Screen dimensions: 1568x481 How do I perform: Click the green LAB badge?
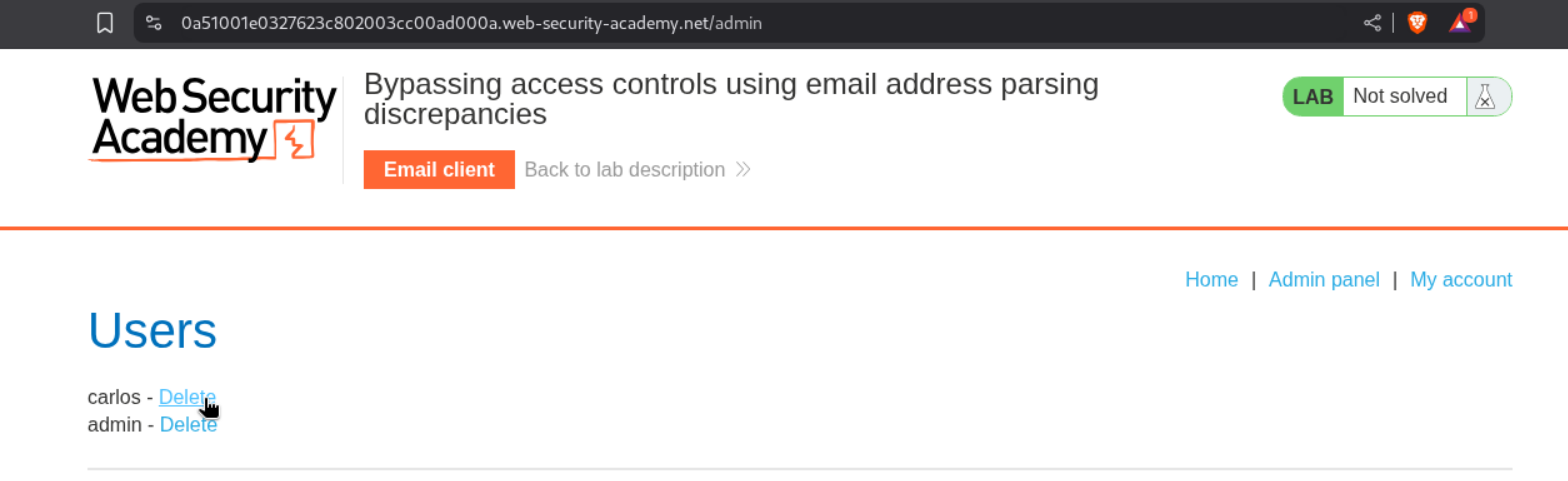(x=1312, y=97)
